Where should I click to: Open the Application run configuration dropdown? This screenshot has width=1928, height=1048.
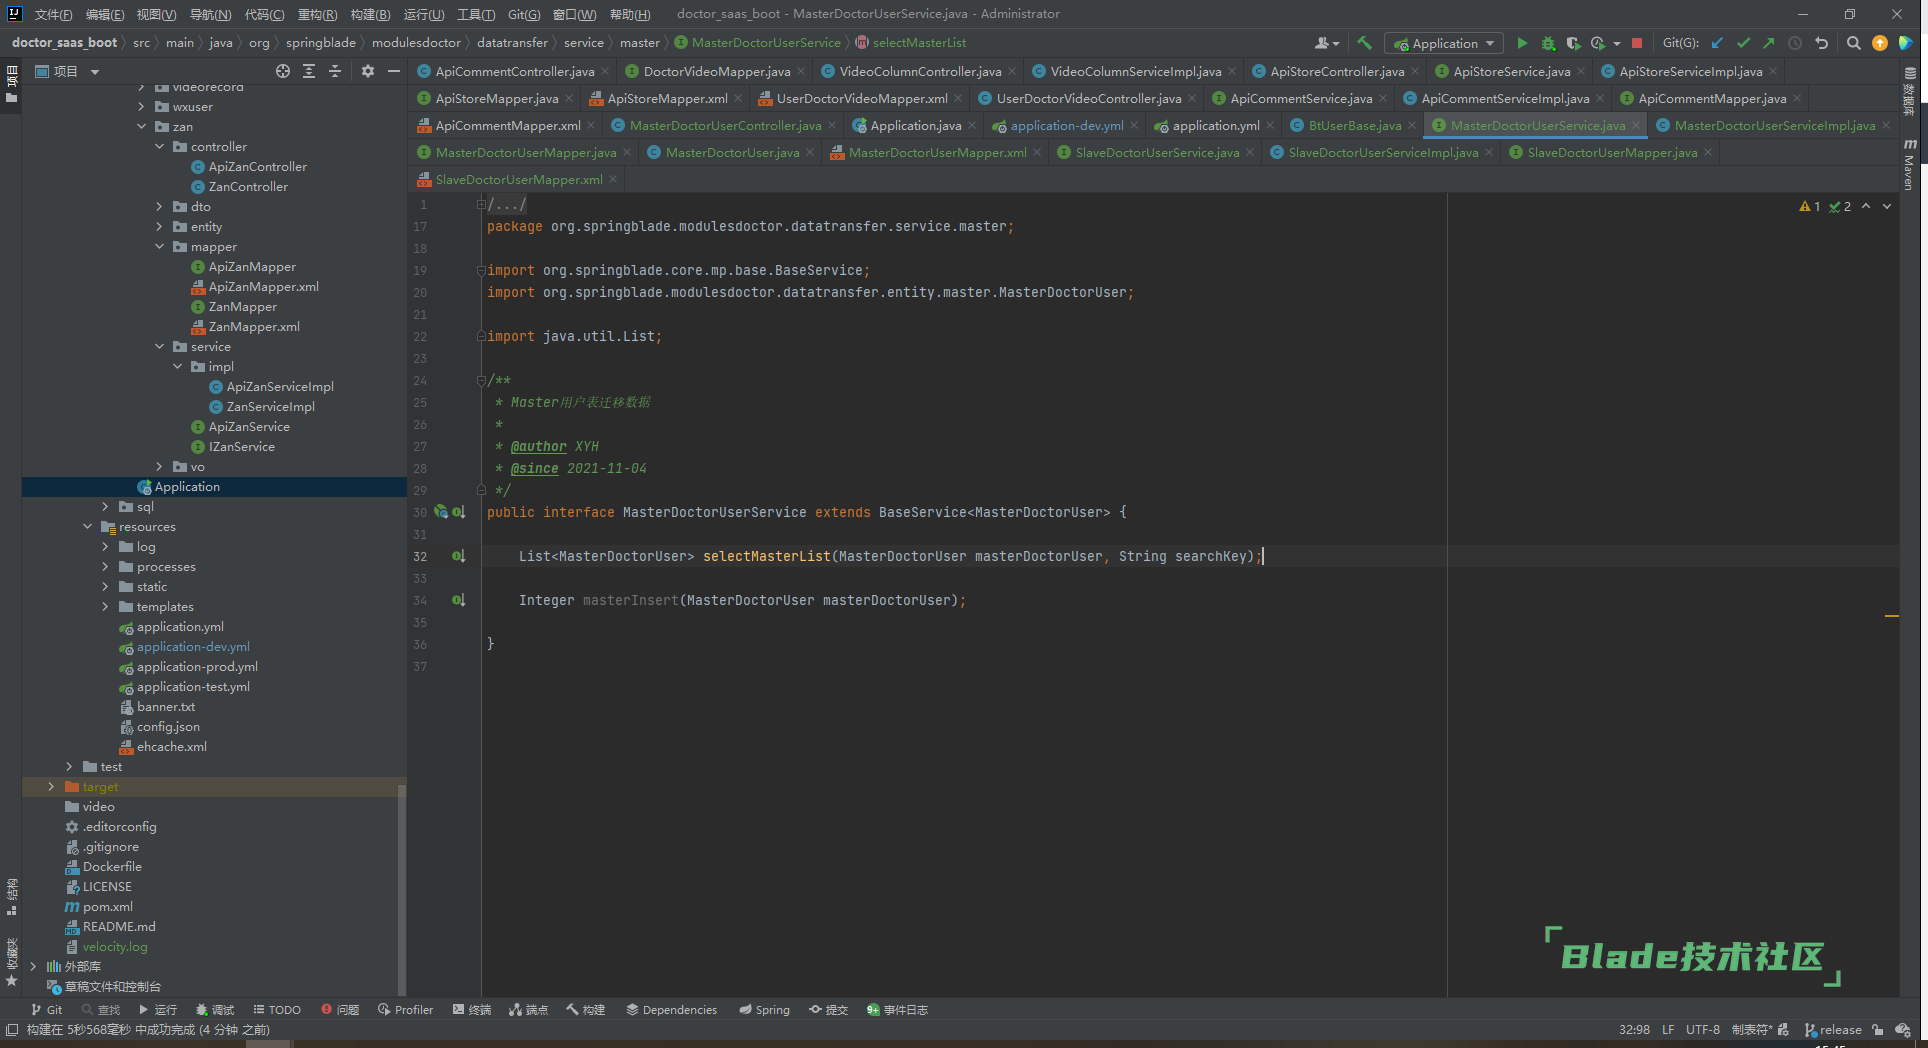click(x=1444, y=43)
